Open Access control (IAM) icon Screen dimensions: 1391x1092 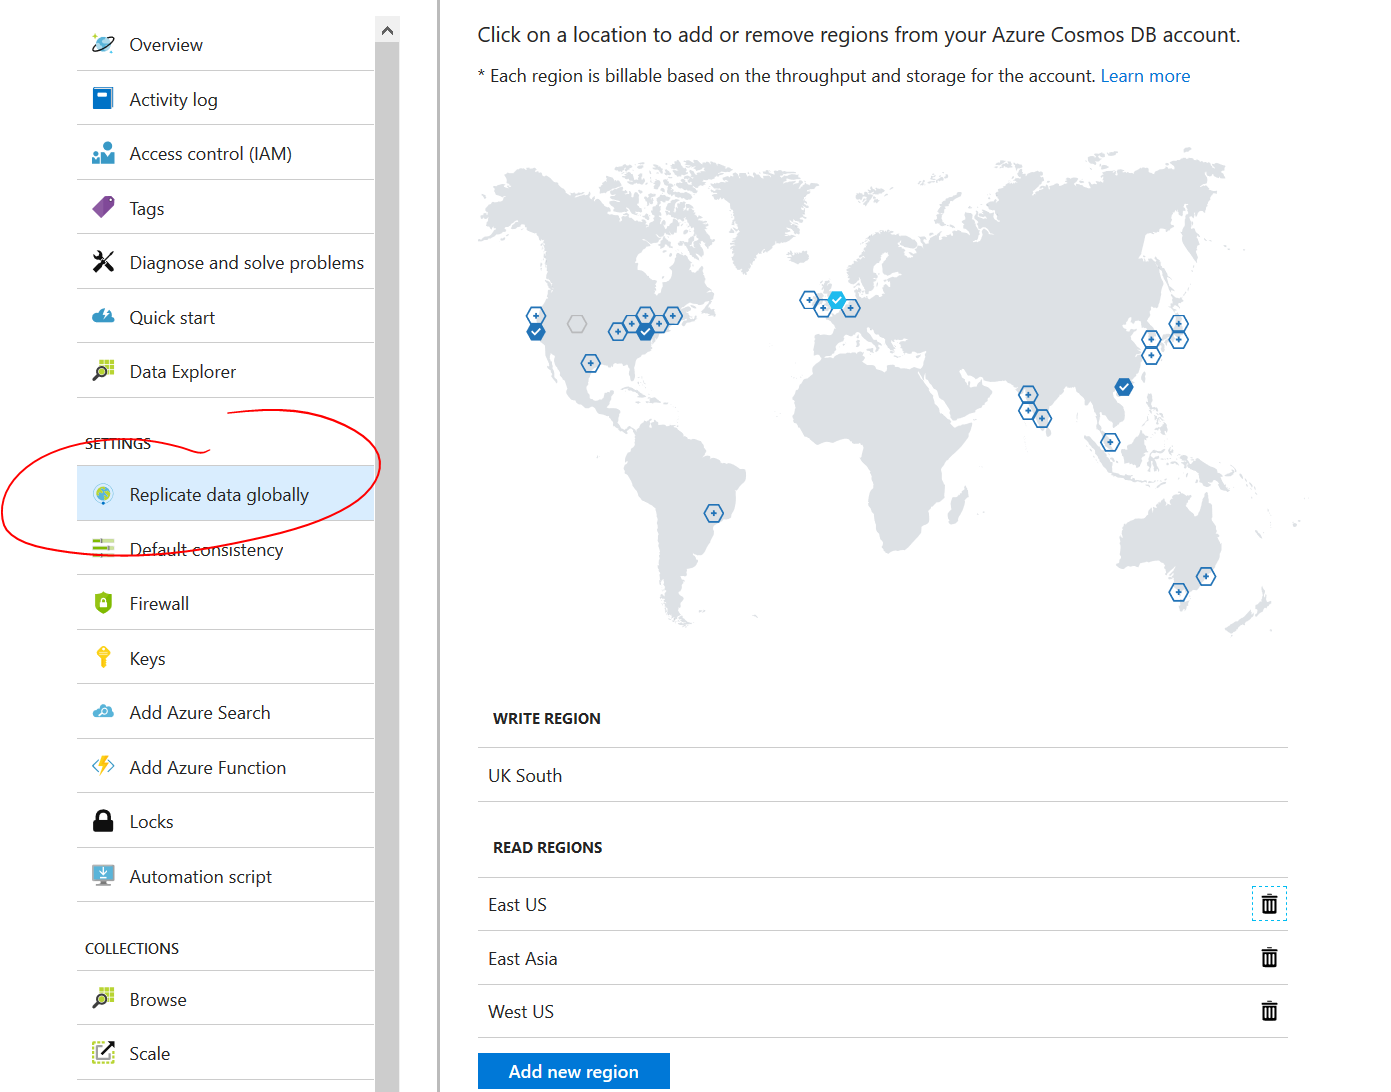click(103, 152)
